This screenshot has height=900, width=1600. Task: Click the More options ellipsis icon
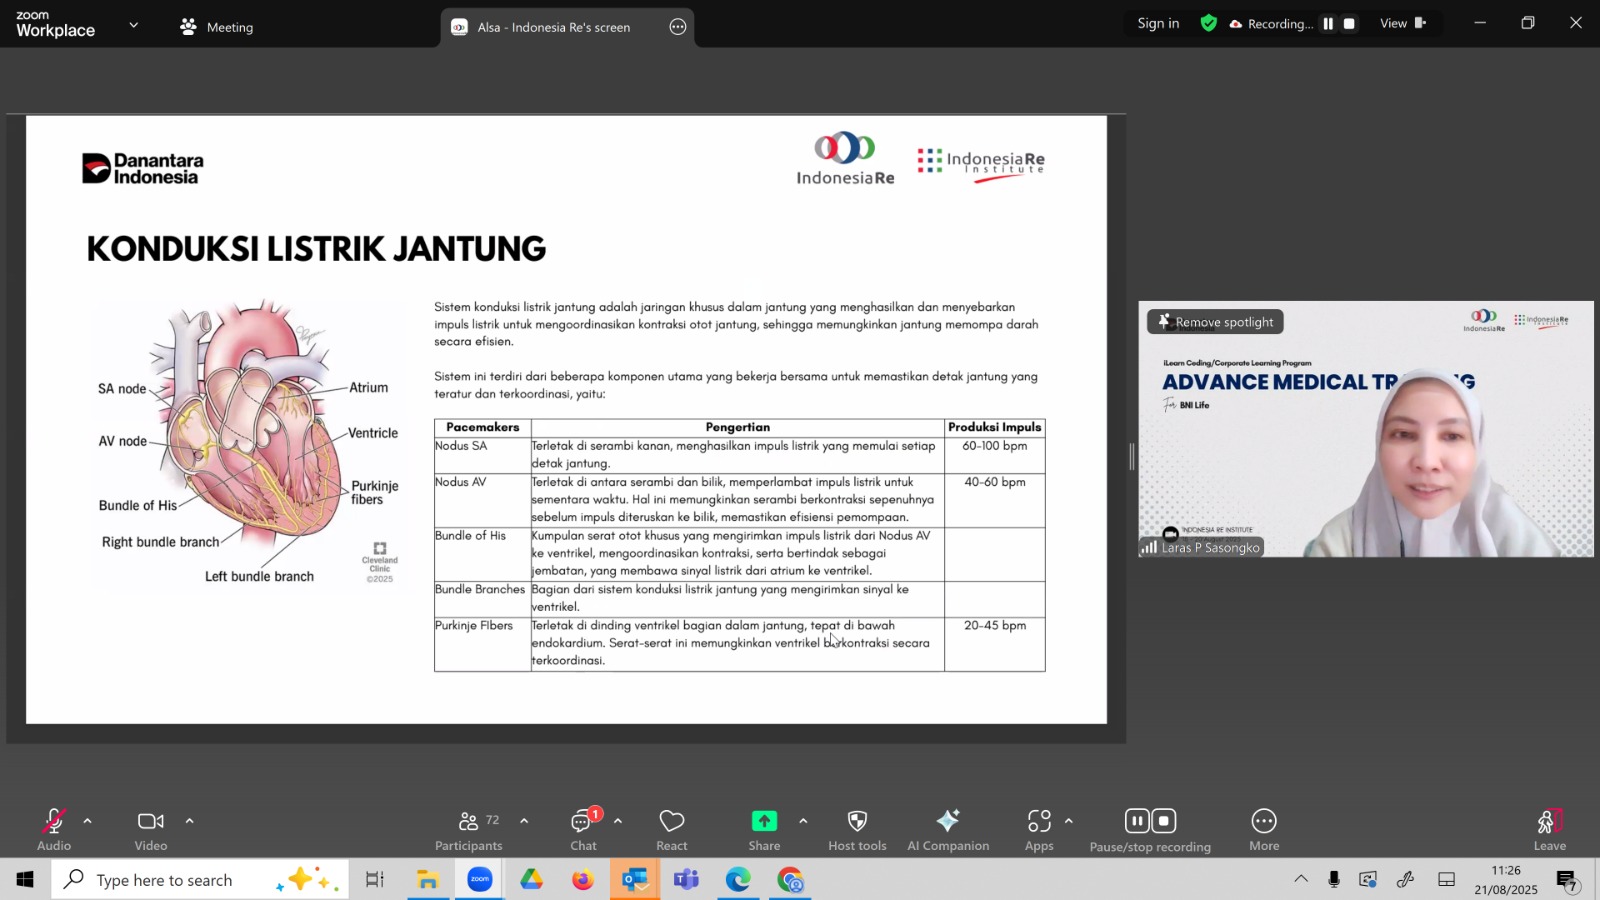pyautogui.click(x=1264, y=822)
